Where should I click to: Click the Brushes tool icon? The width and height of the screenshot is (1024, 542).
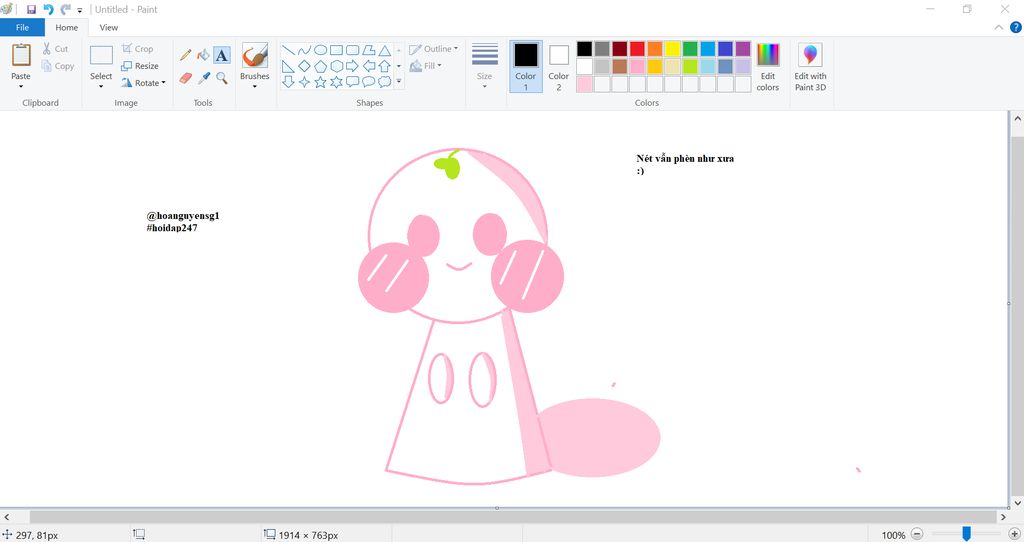(x=254, y=55)
